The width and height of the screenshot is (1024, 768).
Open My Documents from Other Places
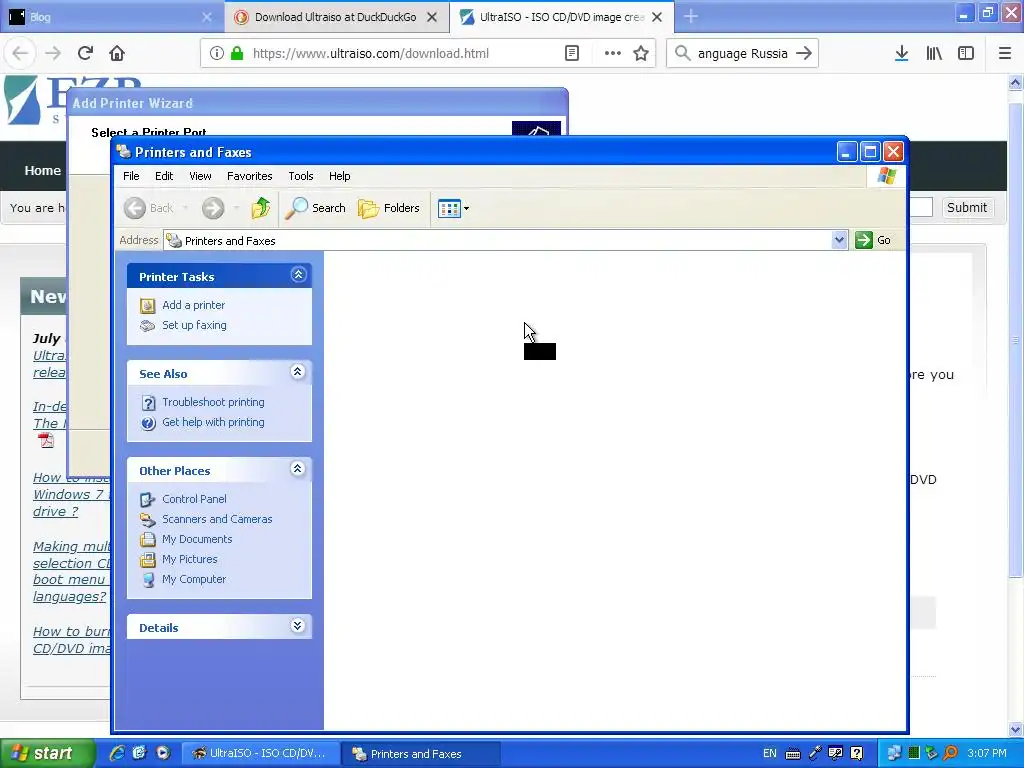(x=197, y=539)
